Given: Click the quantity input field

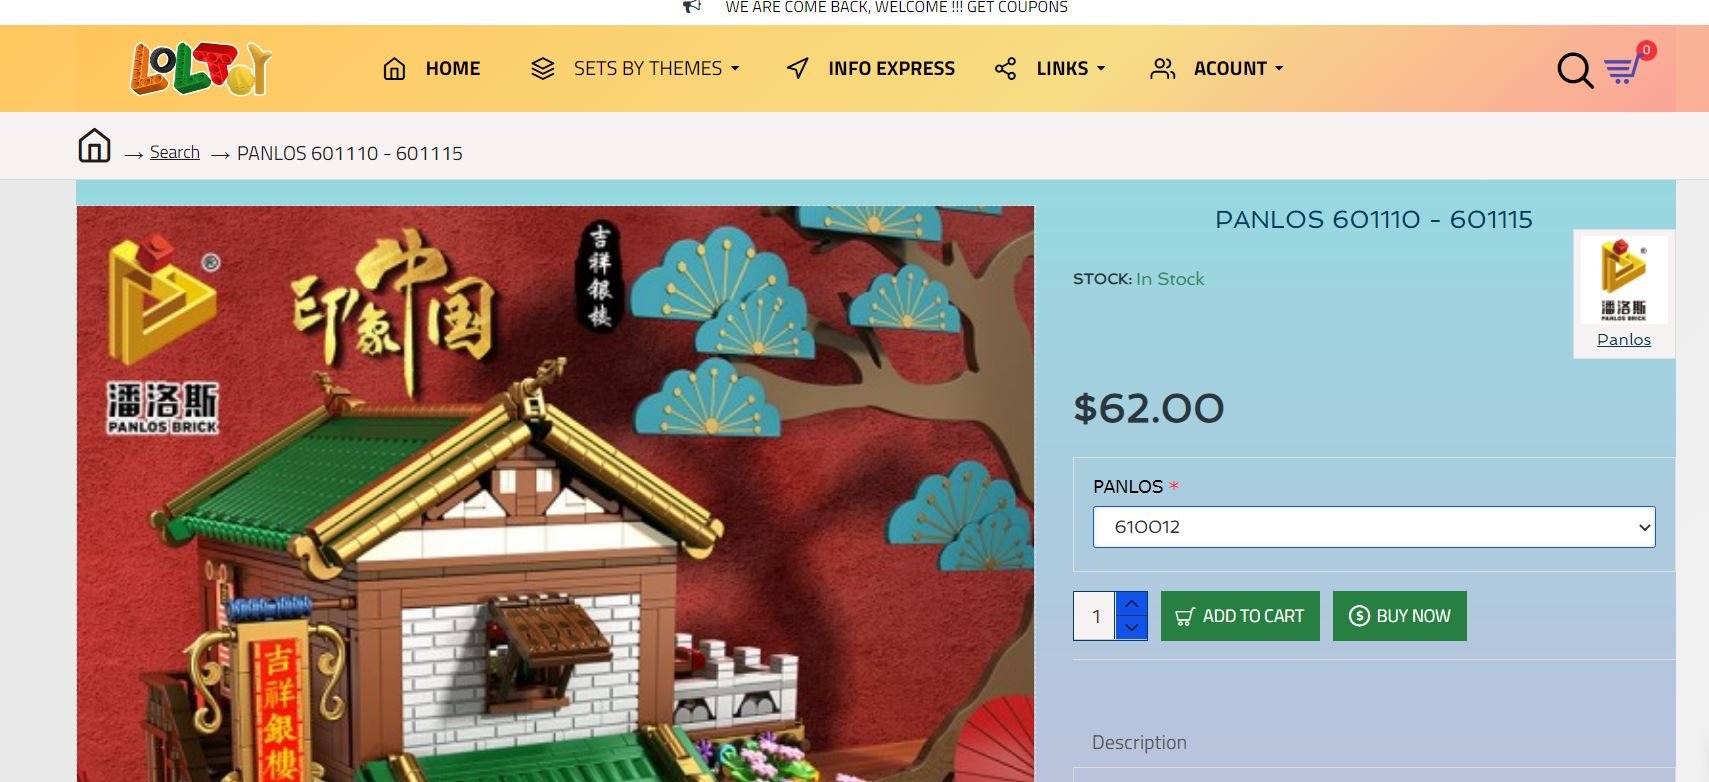Looking at the screenshot, I should pyautogui.click(x=1095, y=616).
